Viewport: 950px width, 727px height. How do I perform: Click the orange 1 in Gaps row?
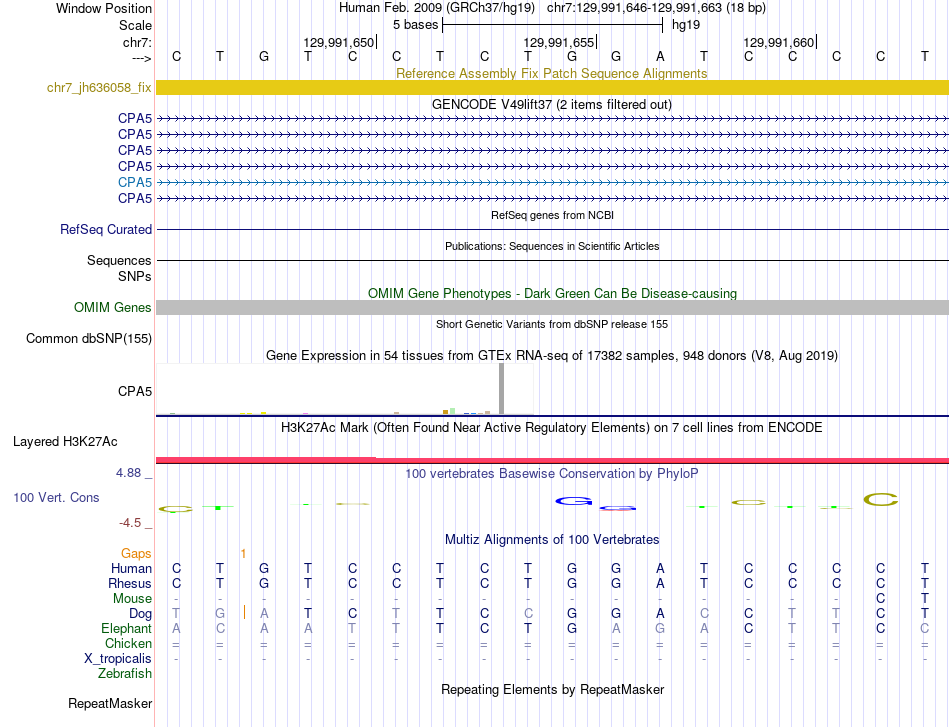[x=243, y=554]
